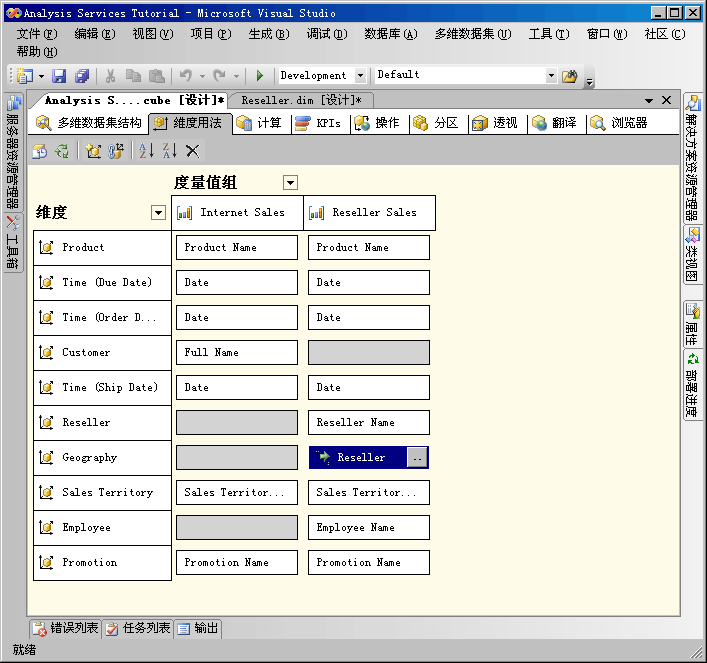This screenshot has height=663, width=707.
Task: Click the Product dimension icon
Action: pyautogui.click(x=46, y=247)
